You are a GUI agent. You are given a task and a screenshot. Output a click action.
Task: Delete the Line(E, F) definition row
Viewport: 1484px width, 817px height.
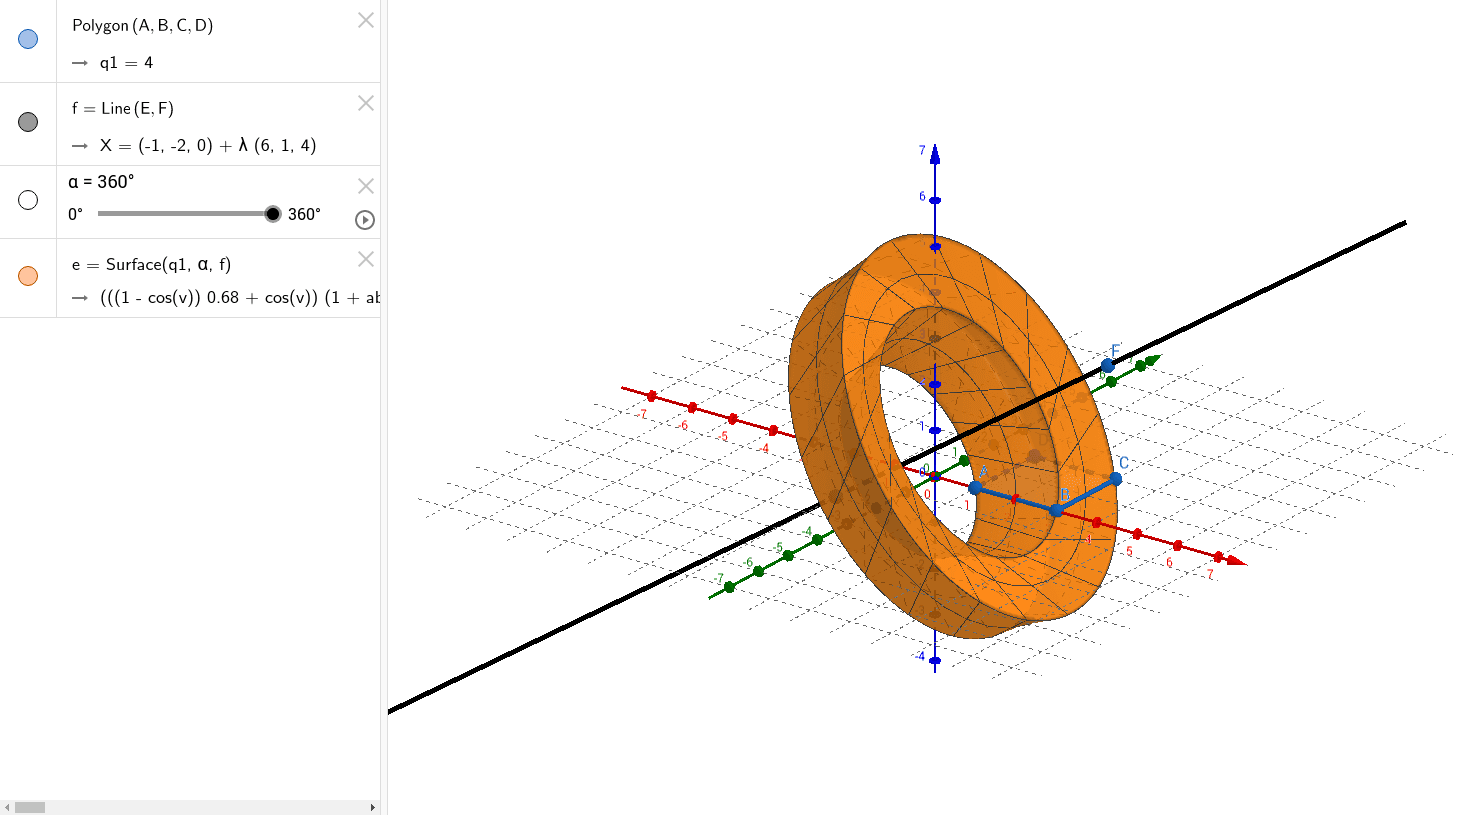(365, 103)
